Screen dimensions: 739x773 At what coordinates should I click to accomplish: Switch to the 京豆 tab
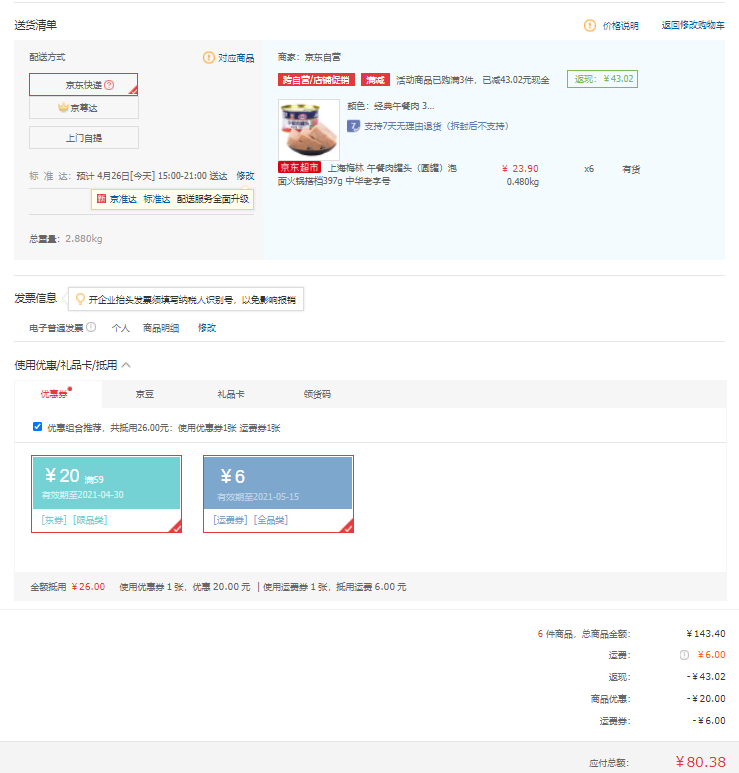click(145, 394)
